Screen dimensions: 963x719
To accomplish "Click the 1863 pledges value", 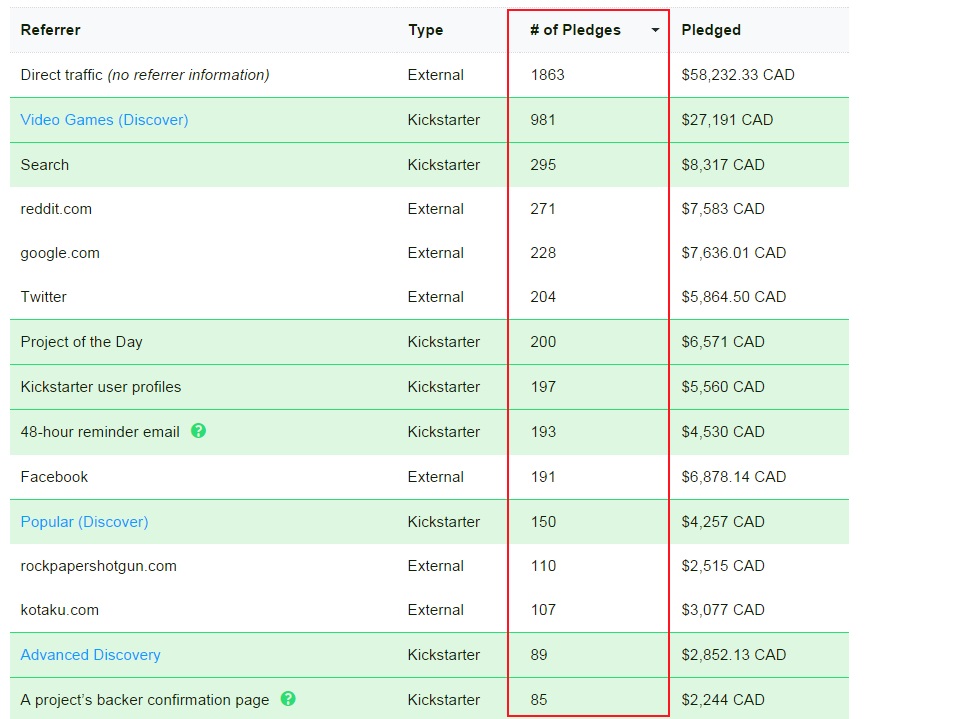I will [x=548, y=75].
